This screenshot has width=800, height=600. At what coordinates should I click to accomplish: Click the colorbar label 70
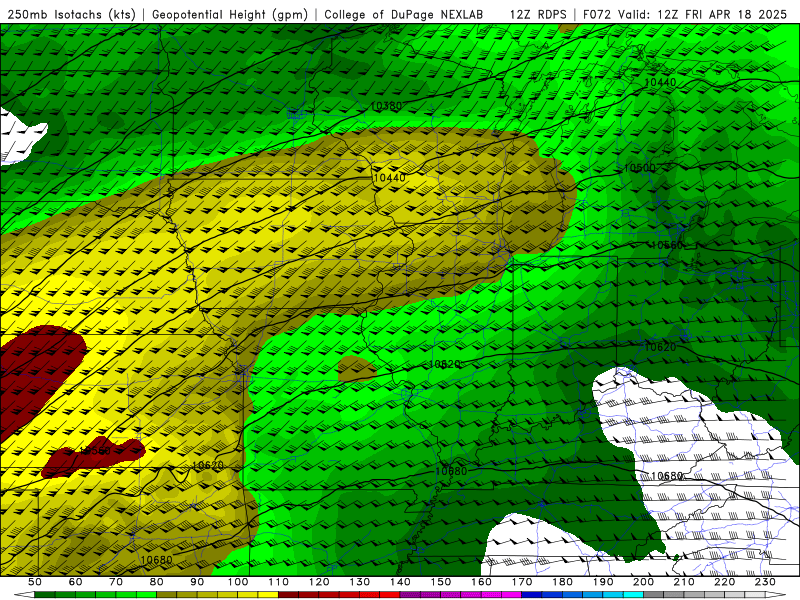(116, 582)
